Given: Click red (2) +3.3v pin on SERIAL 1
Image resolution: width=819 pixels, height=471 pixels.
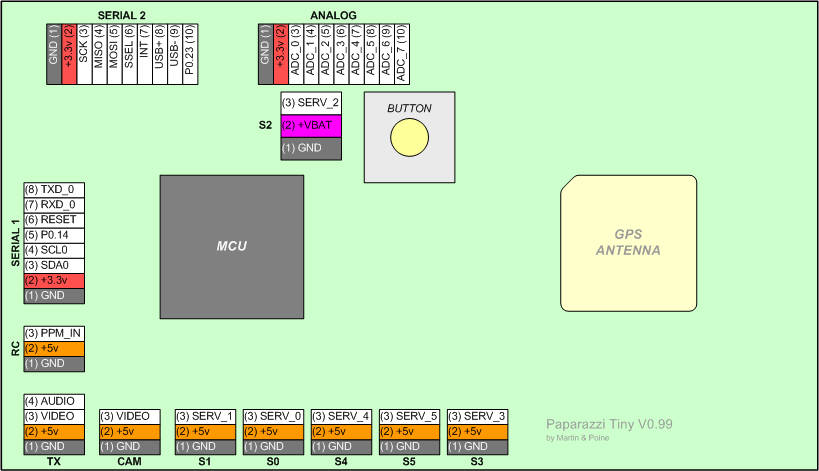Looking at the screenshot, I should 54,280.
